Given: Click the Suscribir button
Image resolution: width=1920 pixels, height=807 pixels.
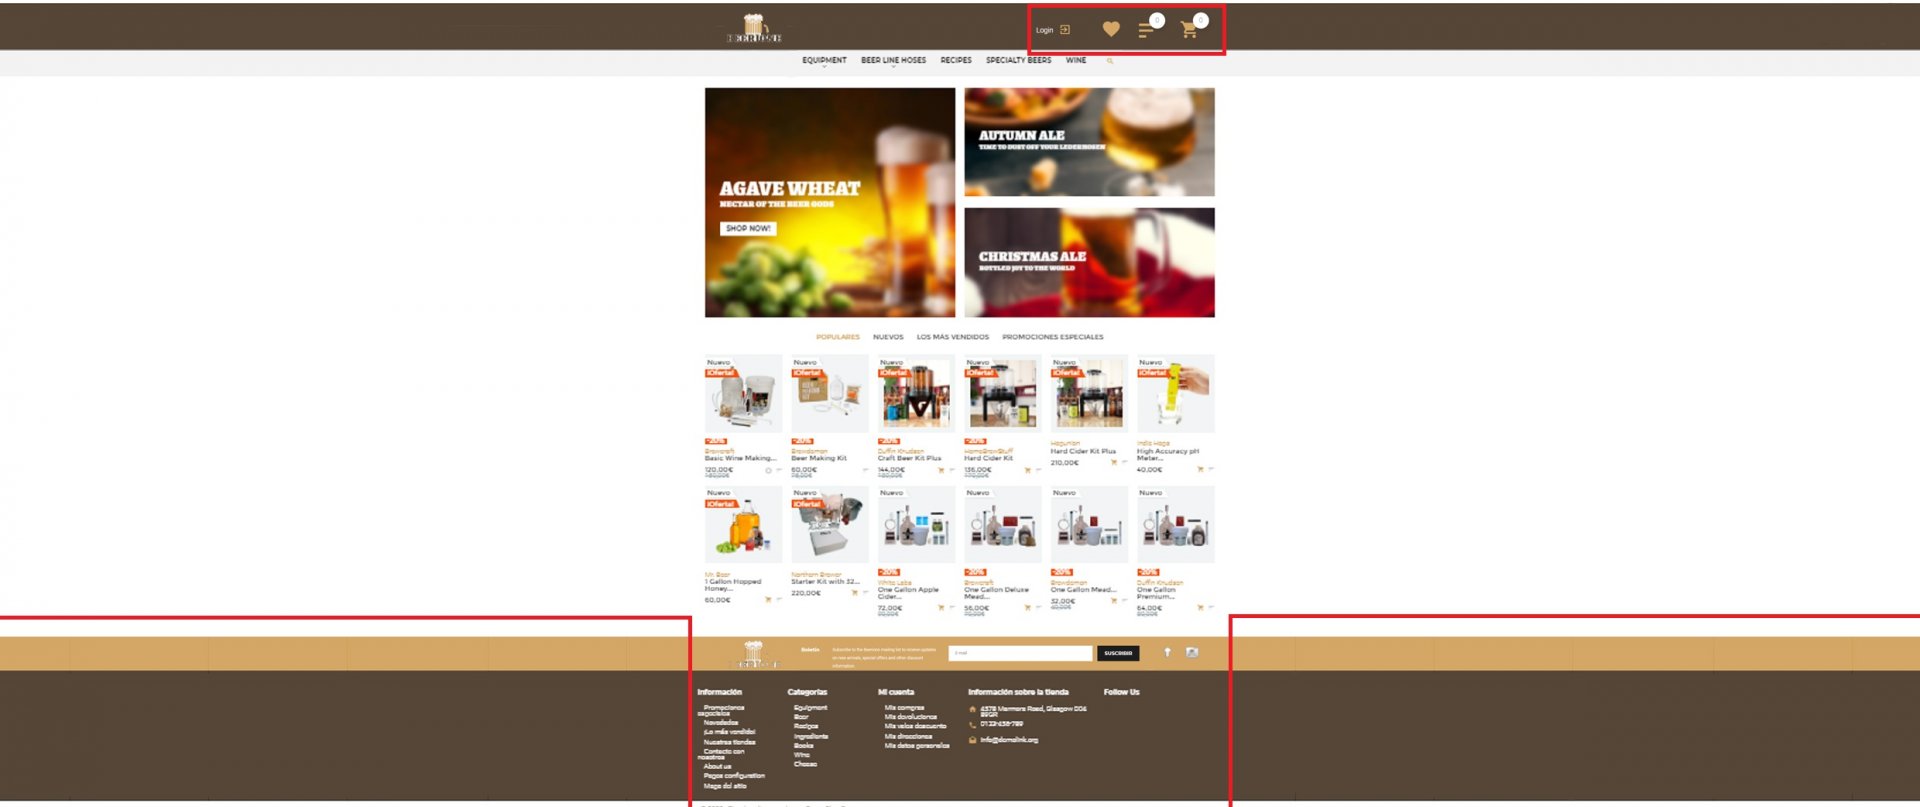Looking at the screenshot, I should click(x=1118, y=653).
